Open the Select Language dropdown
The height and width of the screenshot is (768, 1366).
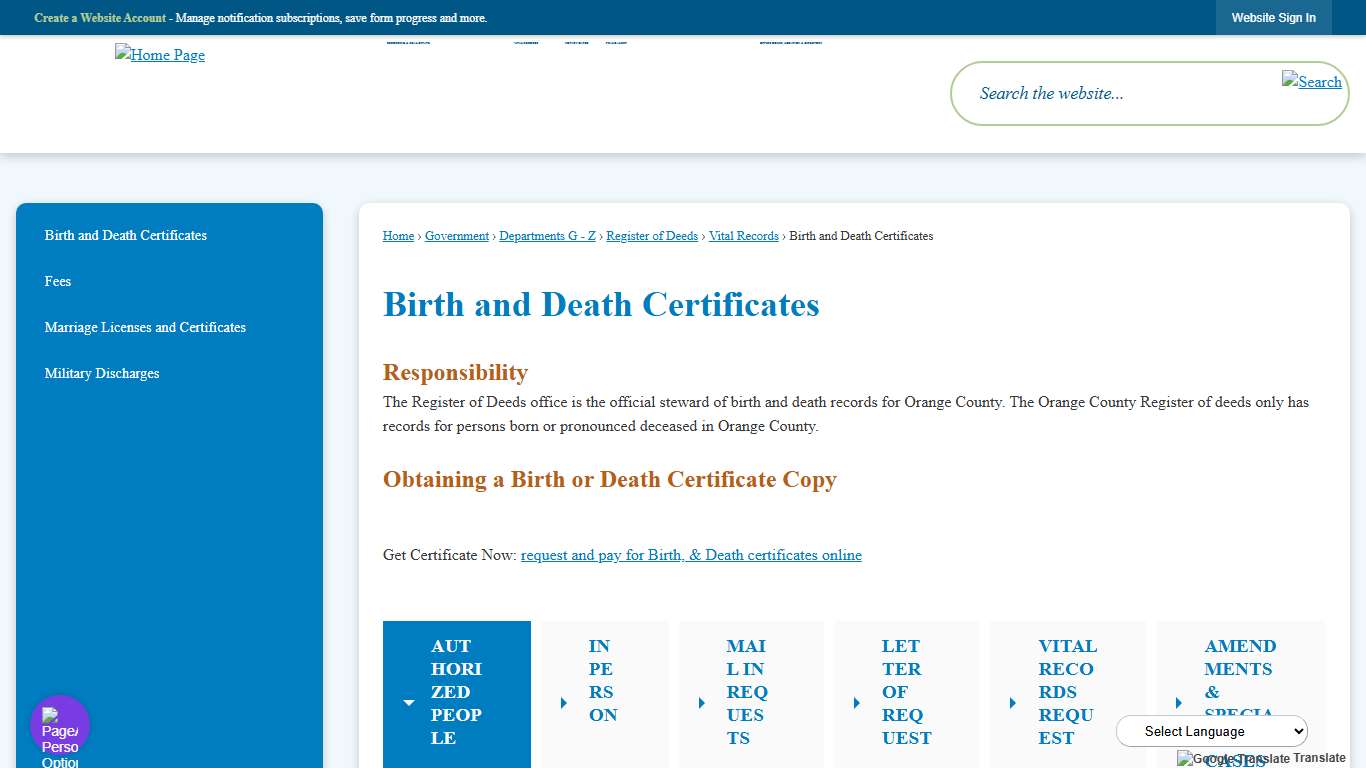pyautogui.click(x=1211, y=731)
